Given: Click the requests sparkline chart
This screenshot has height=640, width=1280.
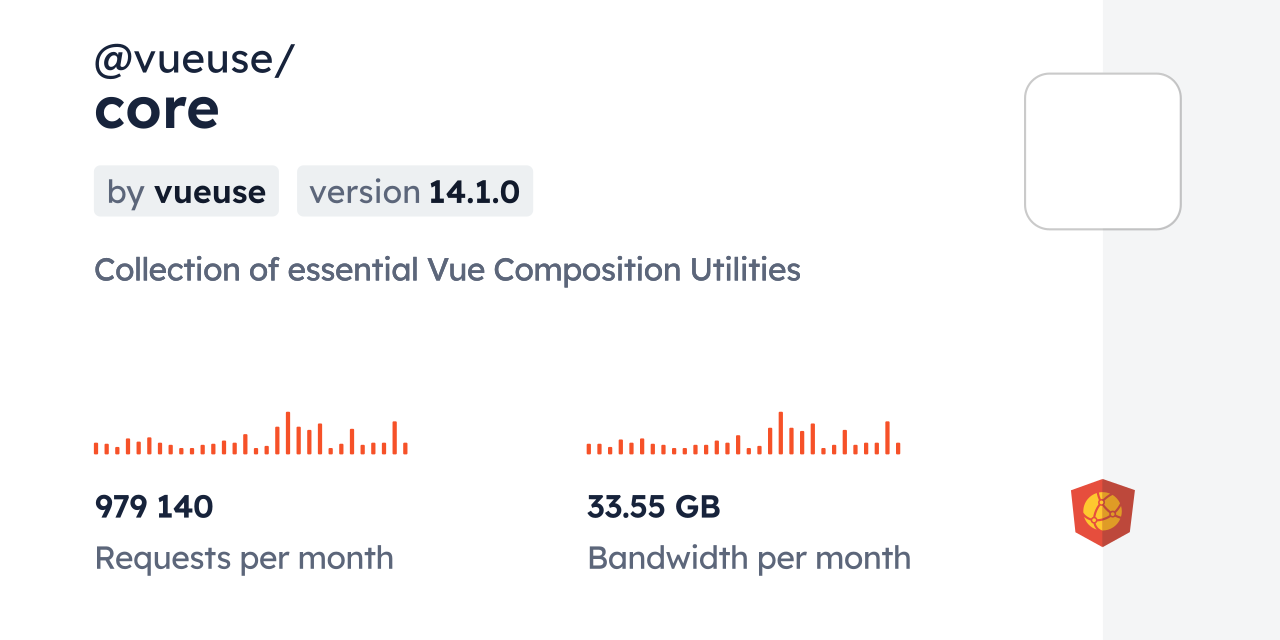Looking at the screenshot, I should point(250,435).
